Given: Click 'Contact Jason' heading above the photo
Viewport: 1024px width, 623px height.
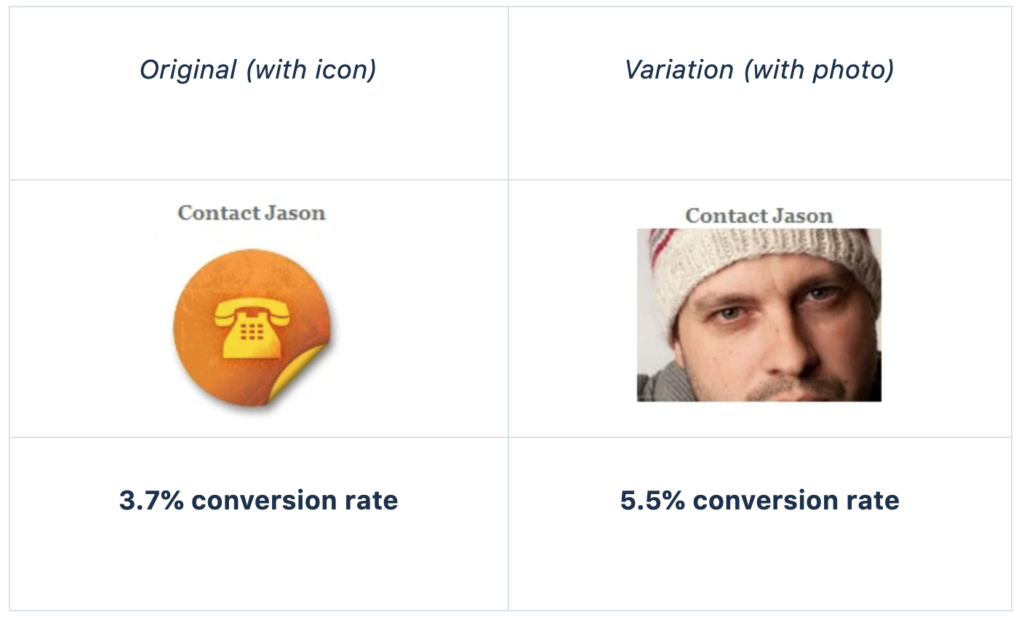Looking at the screenshot, I should (759, 216).
